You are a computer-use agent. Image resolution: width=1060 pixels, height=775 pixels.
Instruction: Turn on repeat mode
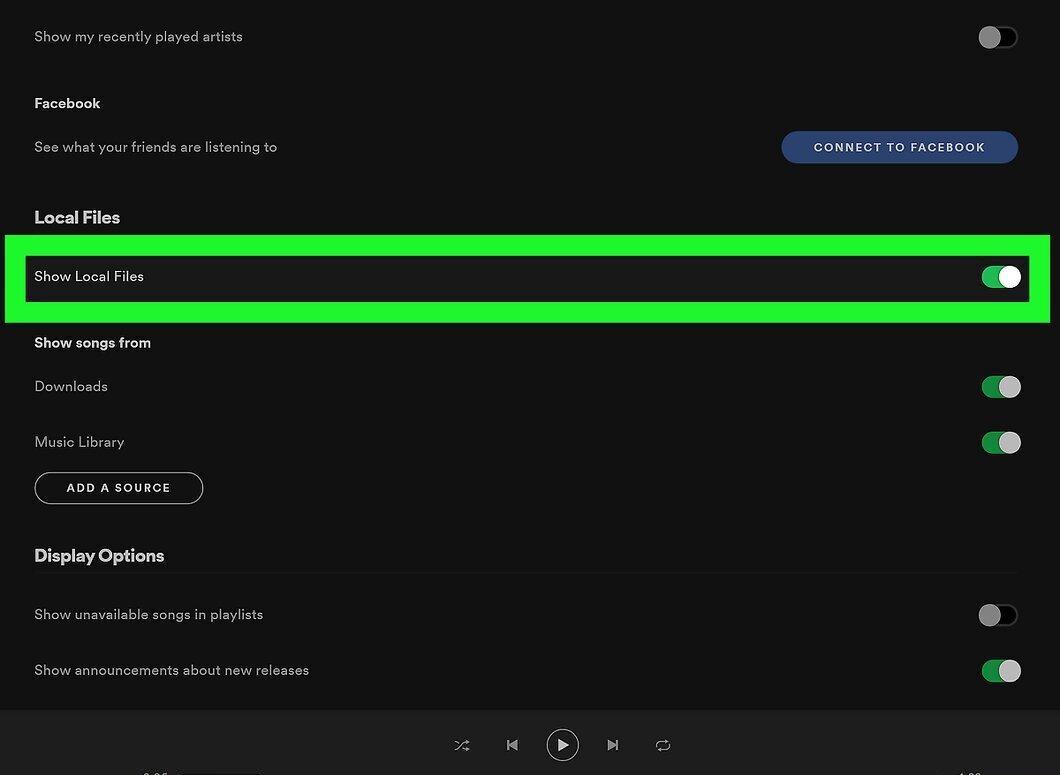tap(663, 745)
